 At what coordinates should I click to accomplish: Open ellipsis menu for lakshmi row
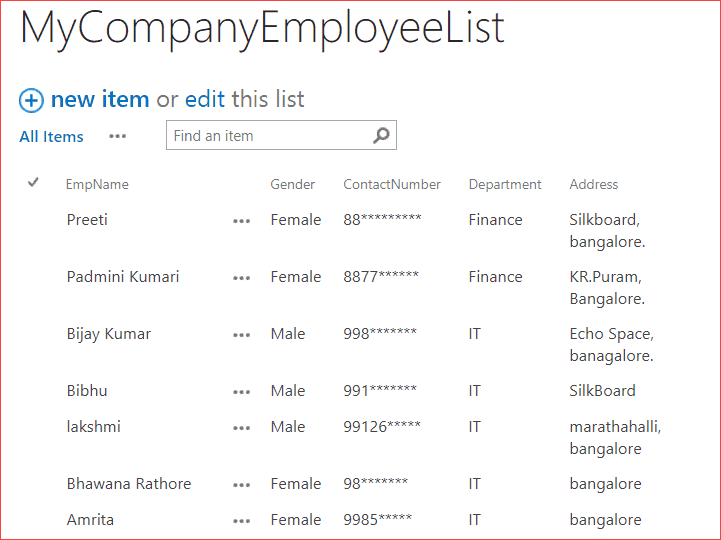241,428
